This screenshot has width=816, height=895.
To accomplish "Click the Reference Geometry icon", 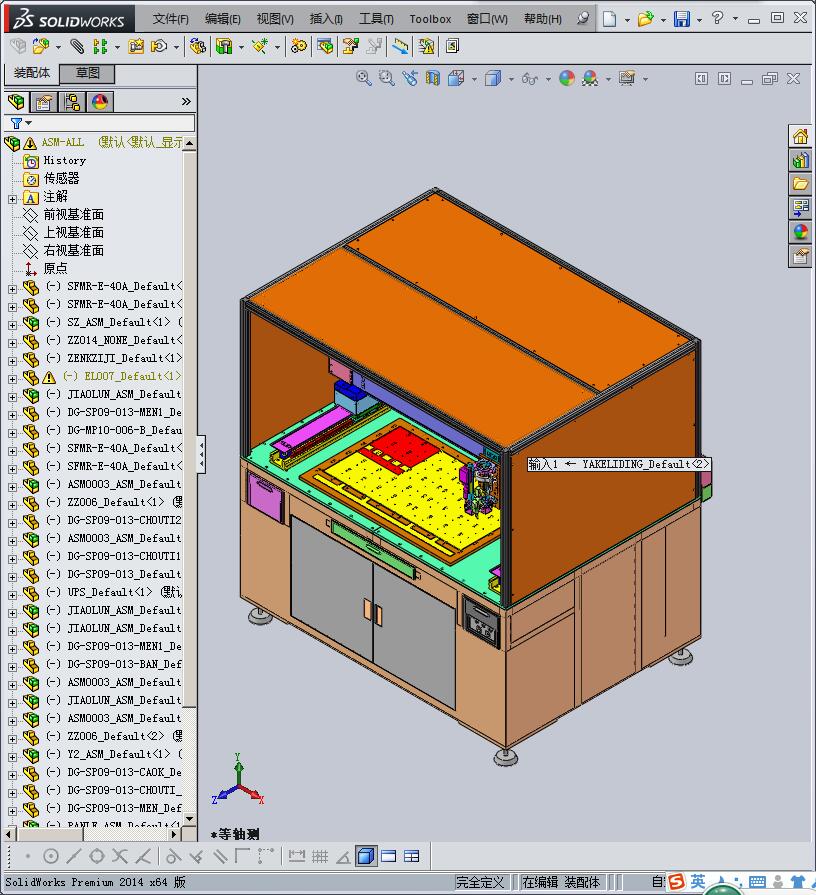I will 260,46.
